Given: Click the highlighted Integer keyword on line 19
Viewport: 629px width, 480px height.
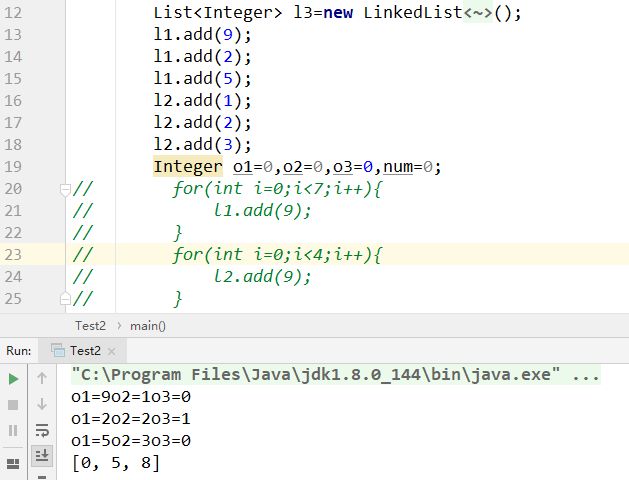Looking at the screenshot, I should (188, 166).
